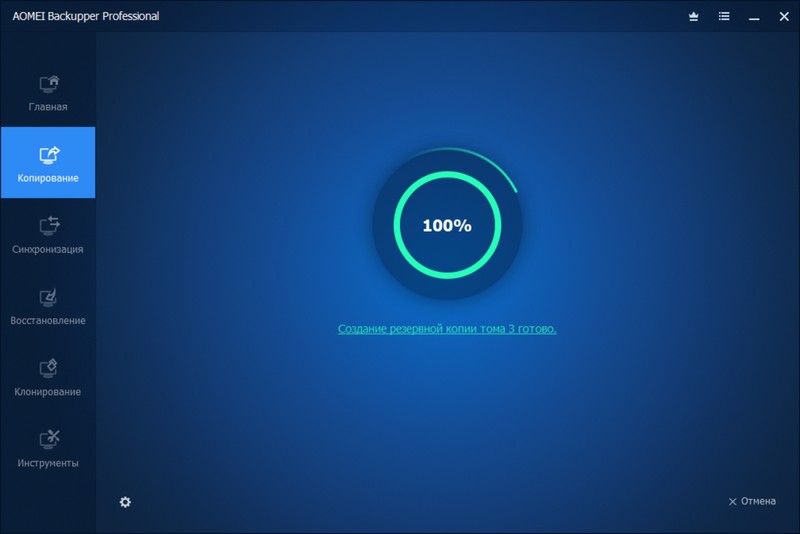Image resolution: width=800 pixels, height=534 pixels.
Task: Go to the Восстановление label
Action: (x=48, y=321)
